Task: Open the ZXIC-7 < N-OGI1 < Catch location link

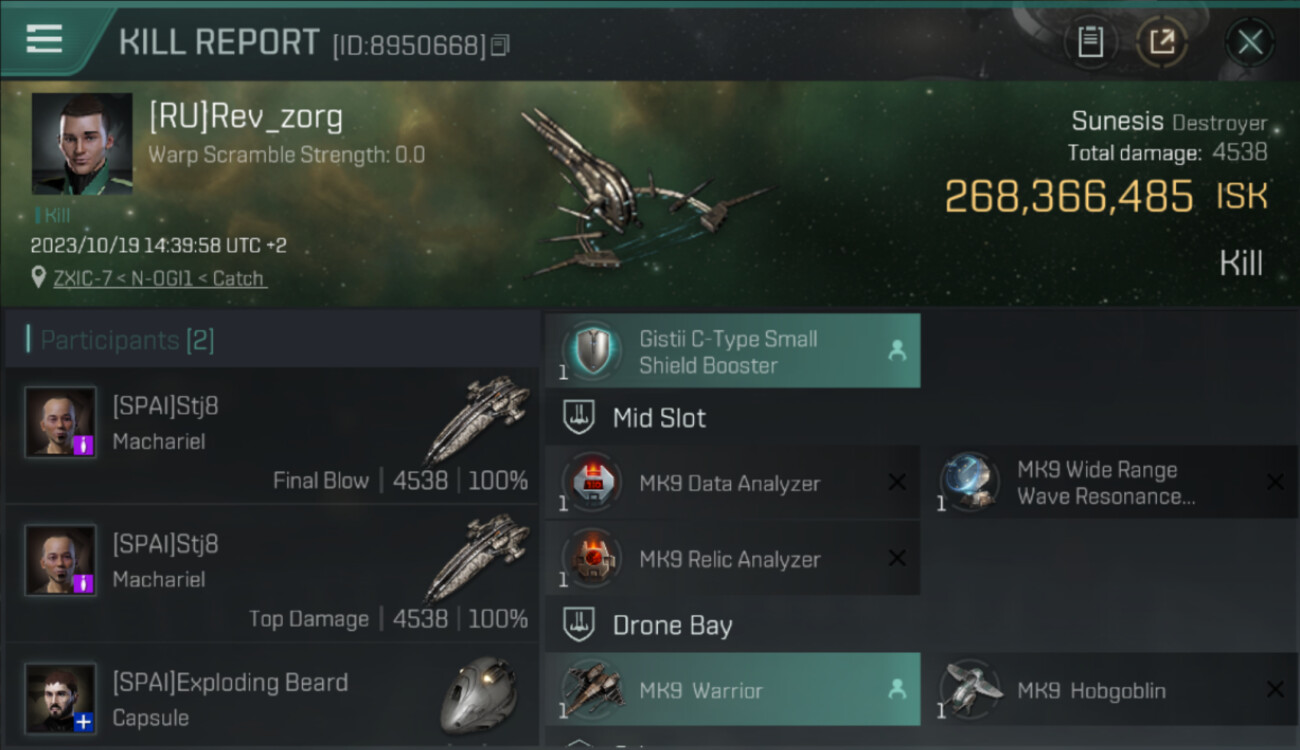Action: tap(159, 278)
